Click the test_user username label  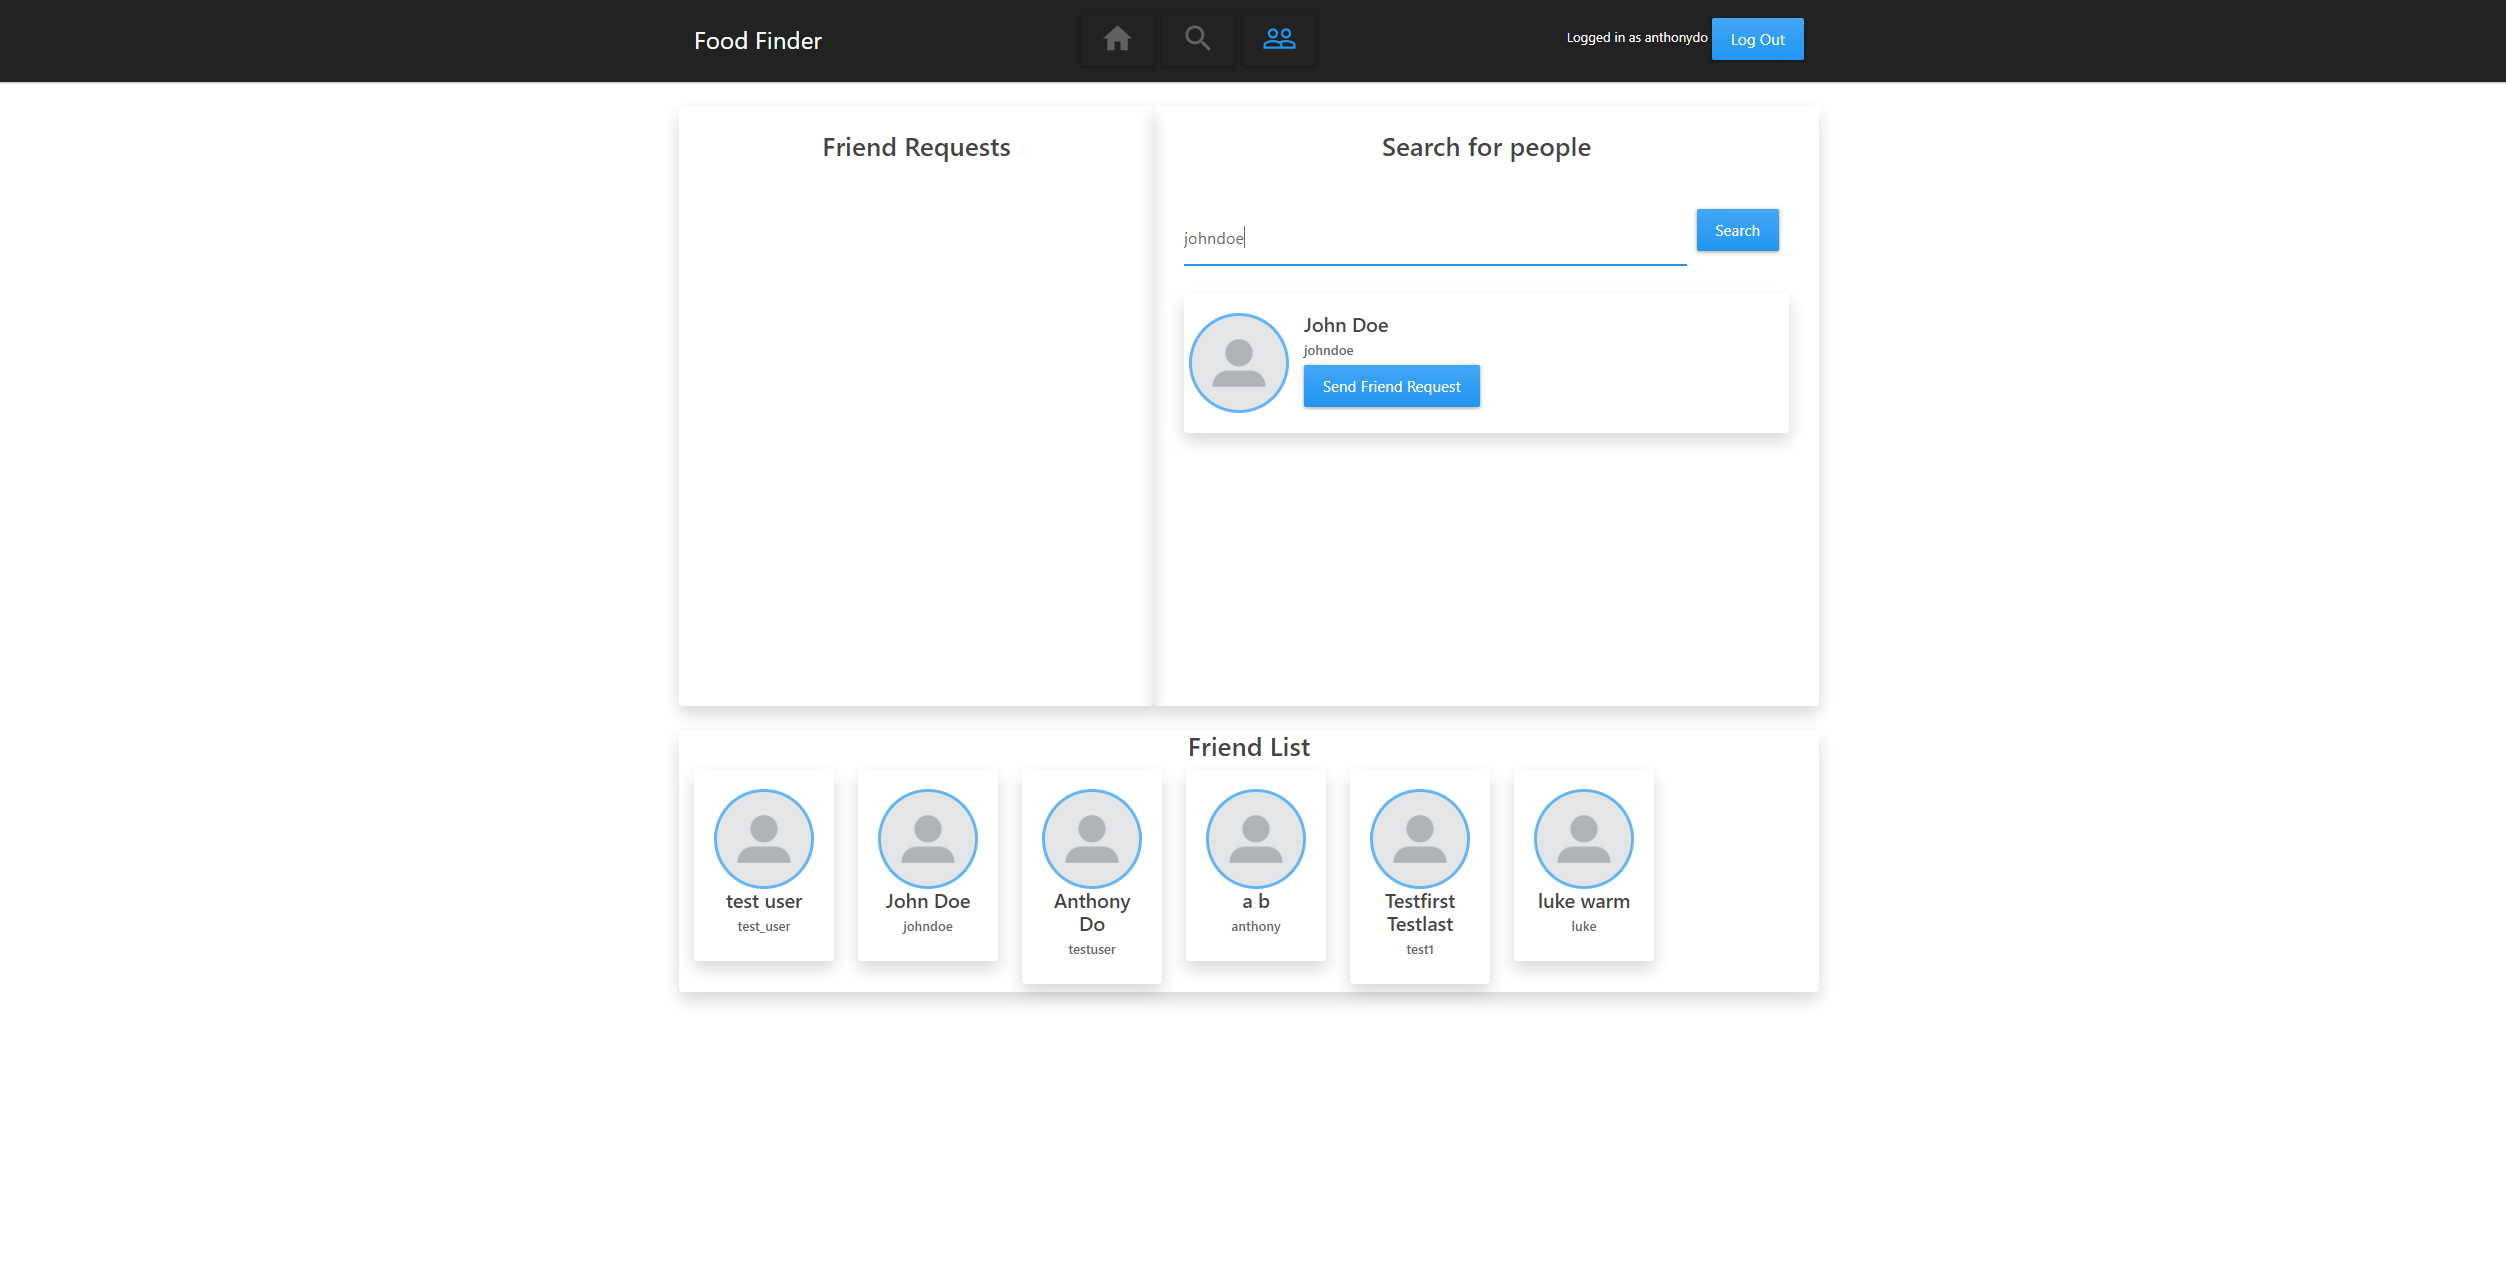(763, 926)
